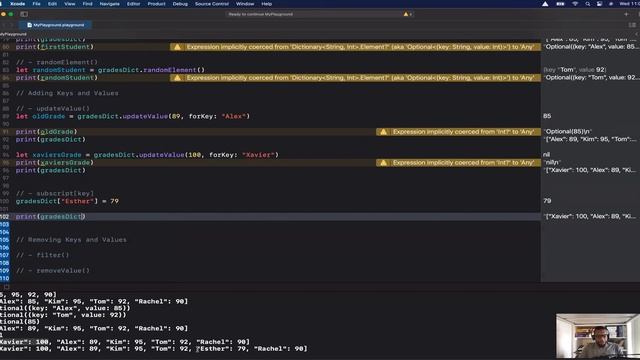Click the Wi-Fi icon in the menu bar
The height and width of the screenshot is (360, 640).
click(575, 4)
